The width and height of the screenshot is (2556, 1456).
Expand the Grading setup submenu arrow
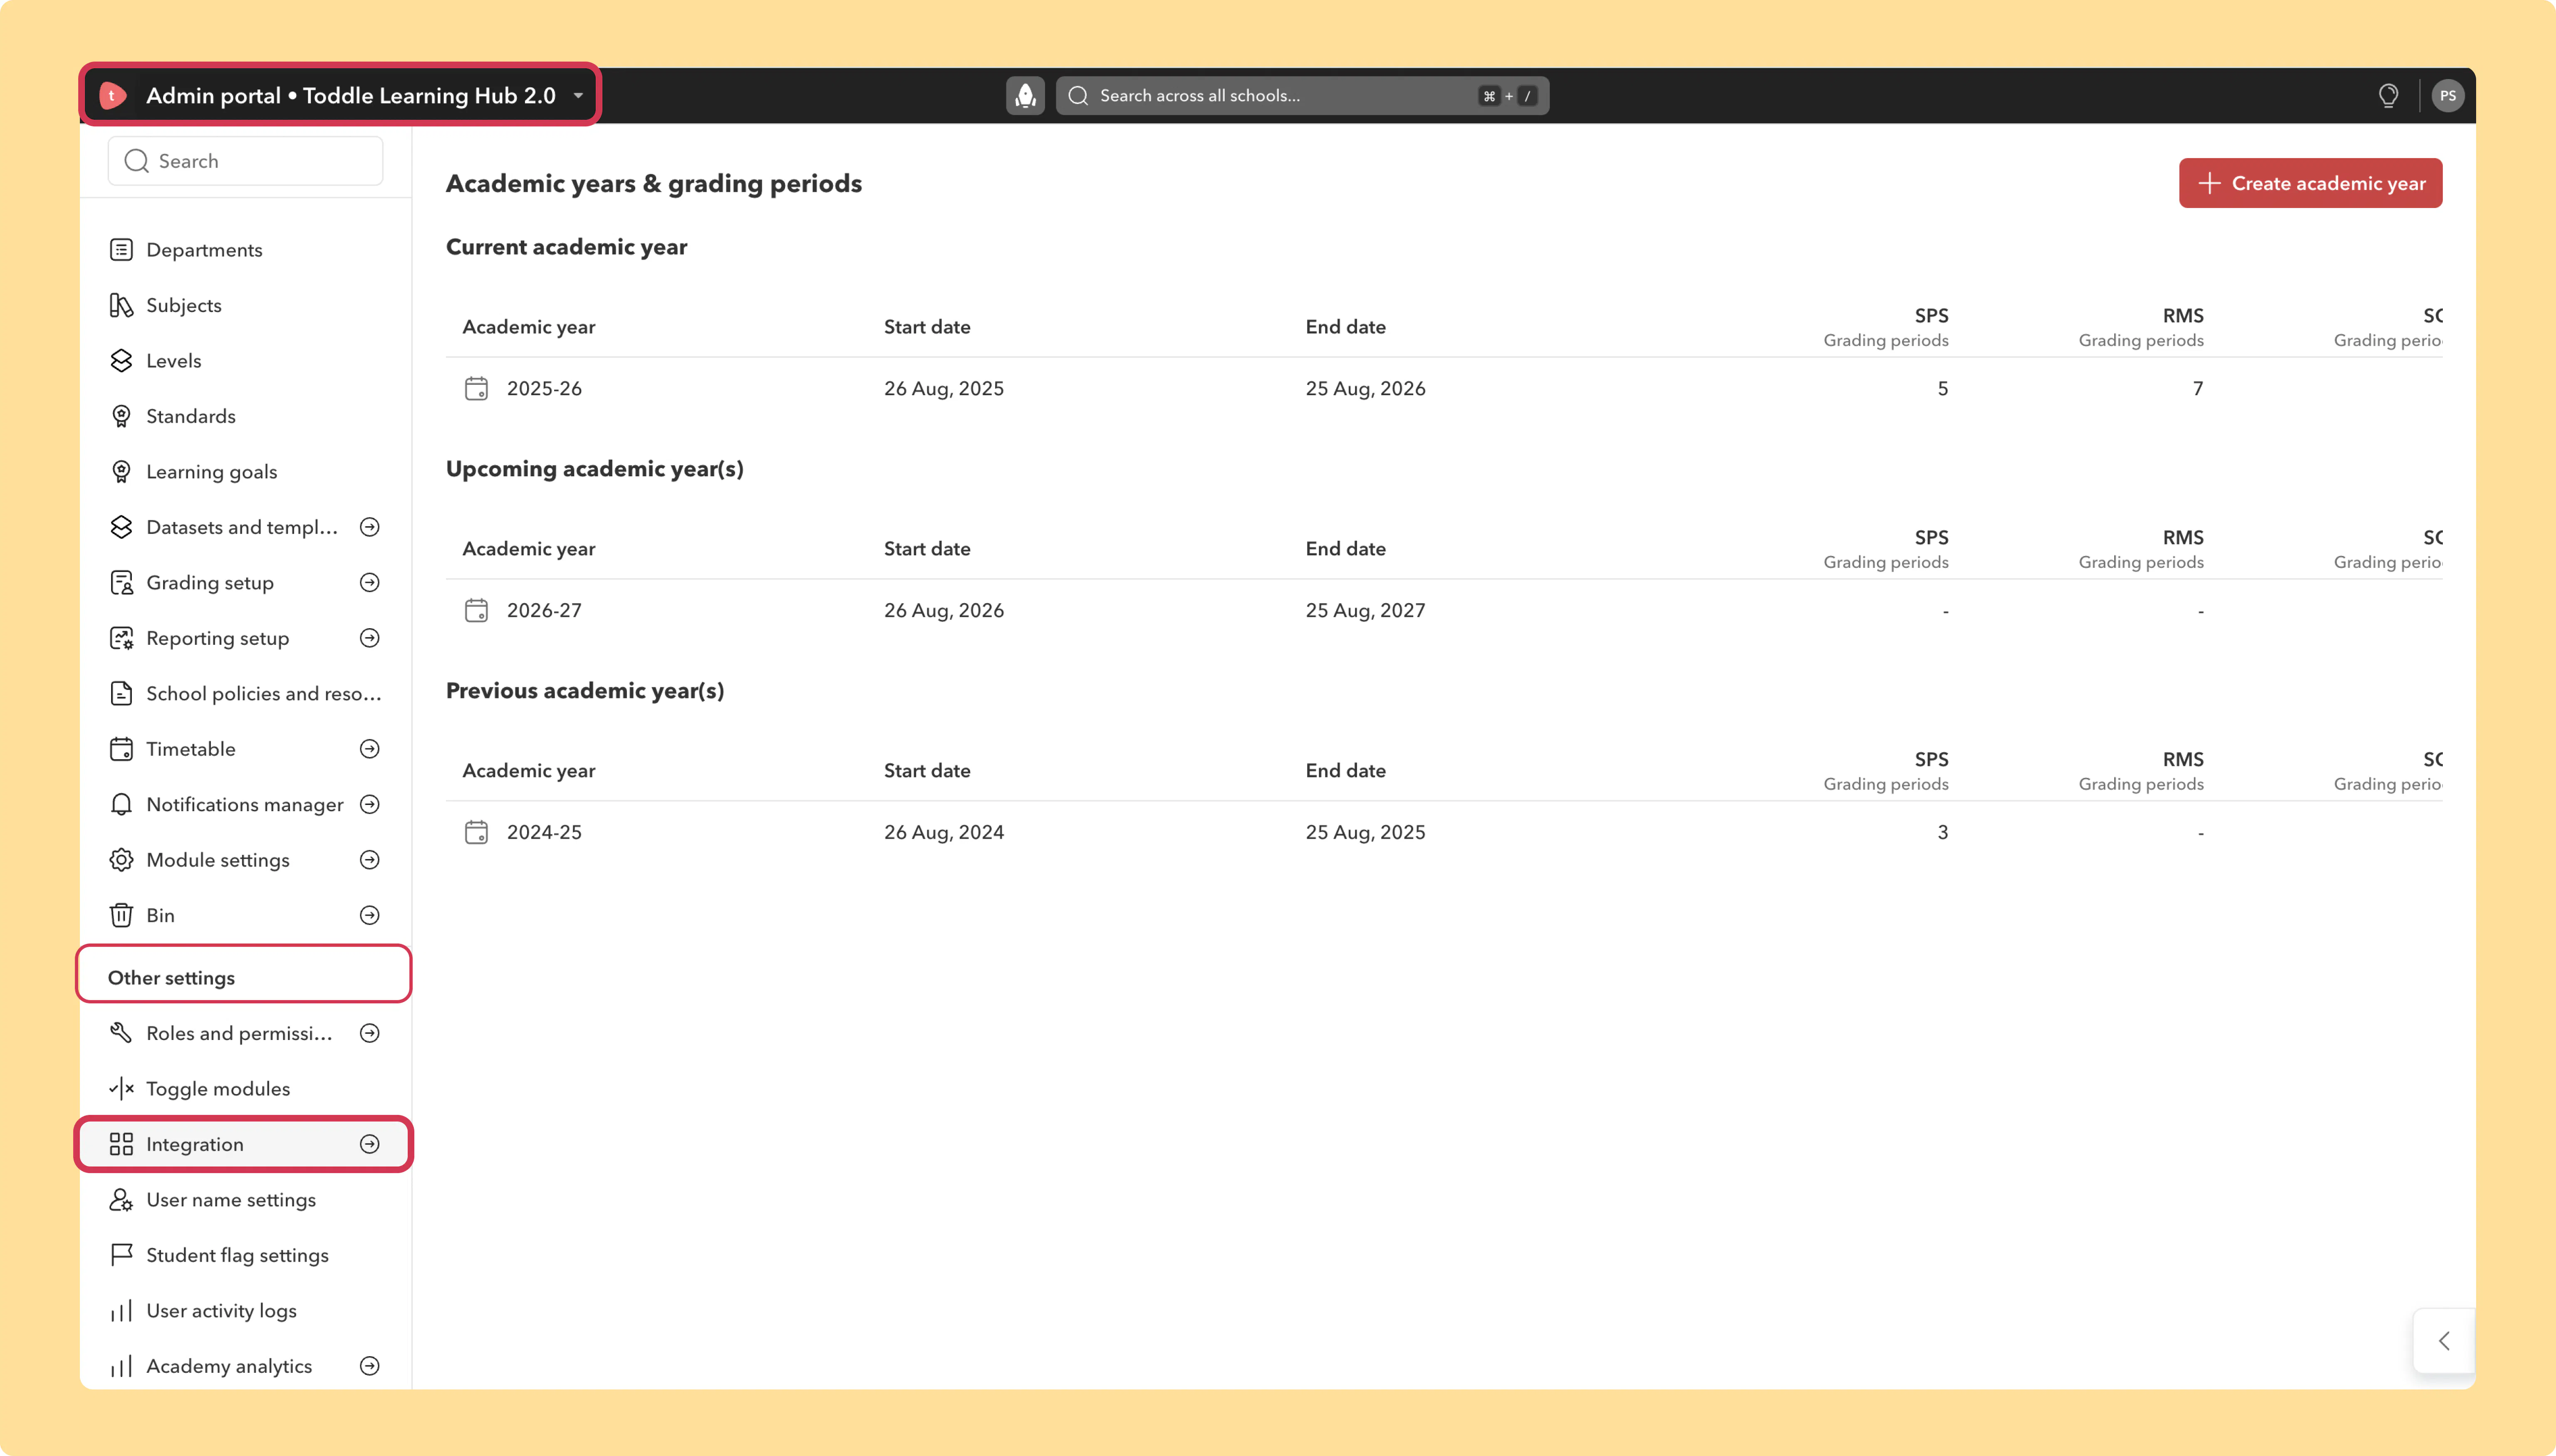pyautogui.click(x=370, y=582)
